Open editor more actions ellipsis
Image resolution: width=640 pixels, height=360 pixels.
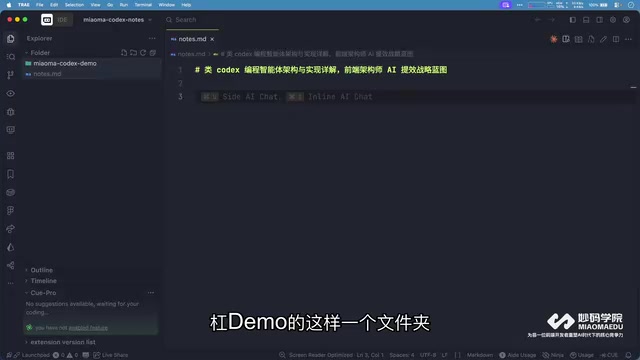coord(629,39)
